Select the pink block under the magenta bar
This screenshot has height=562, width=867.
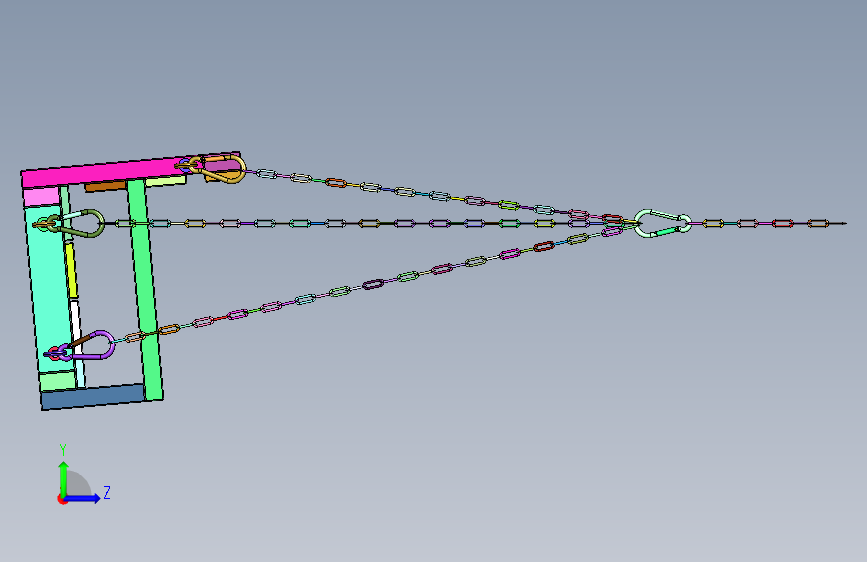pos(41,196)
